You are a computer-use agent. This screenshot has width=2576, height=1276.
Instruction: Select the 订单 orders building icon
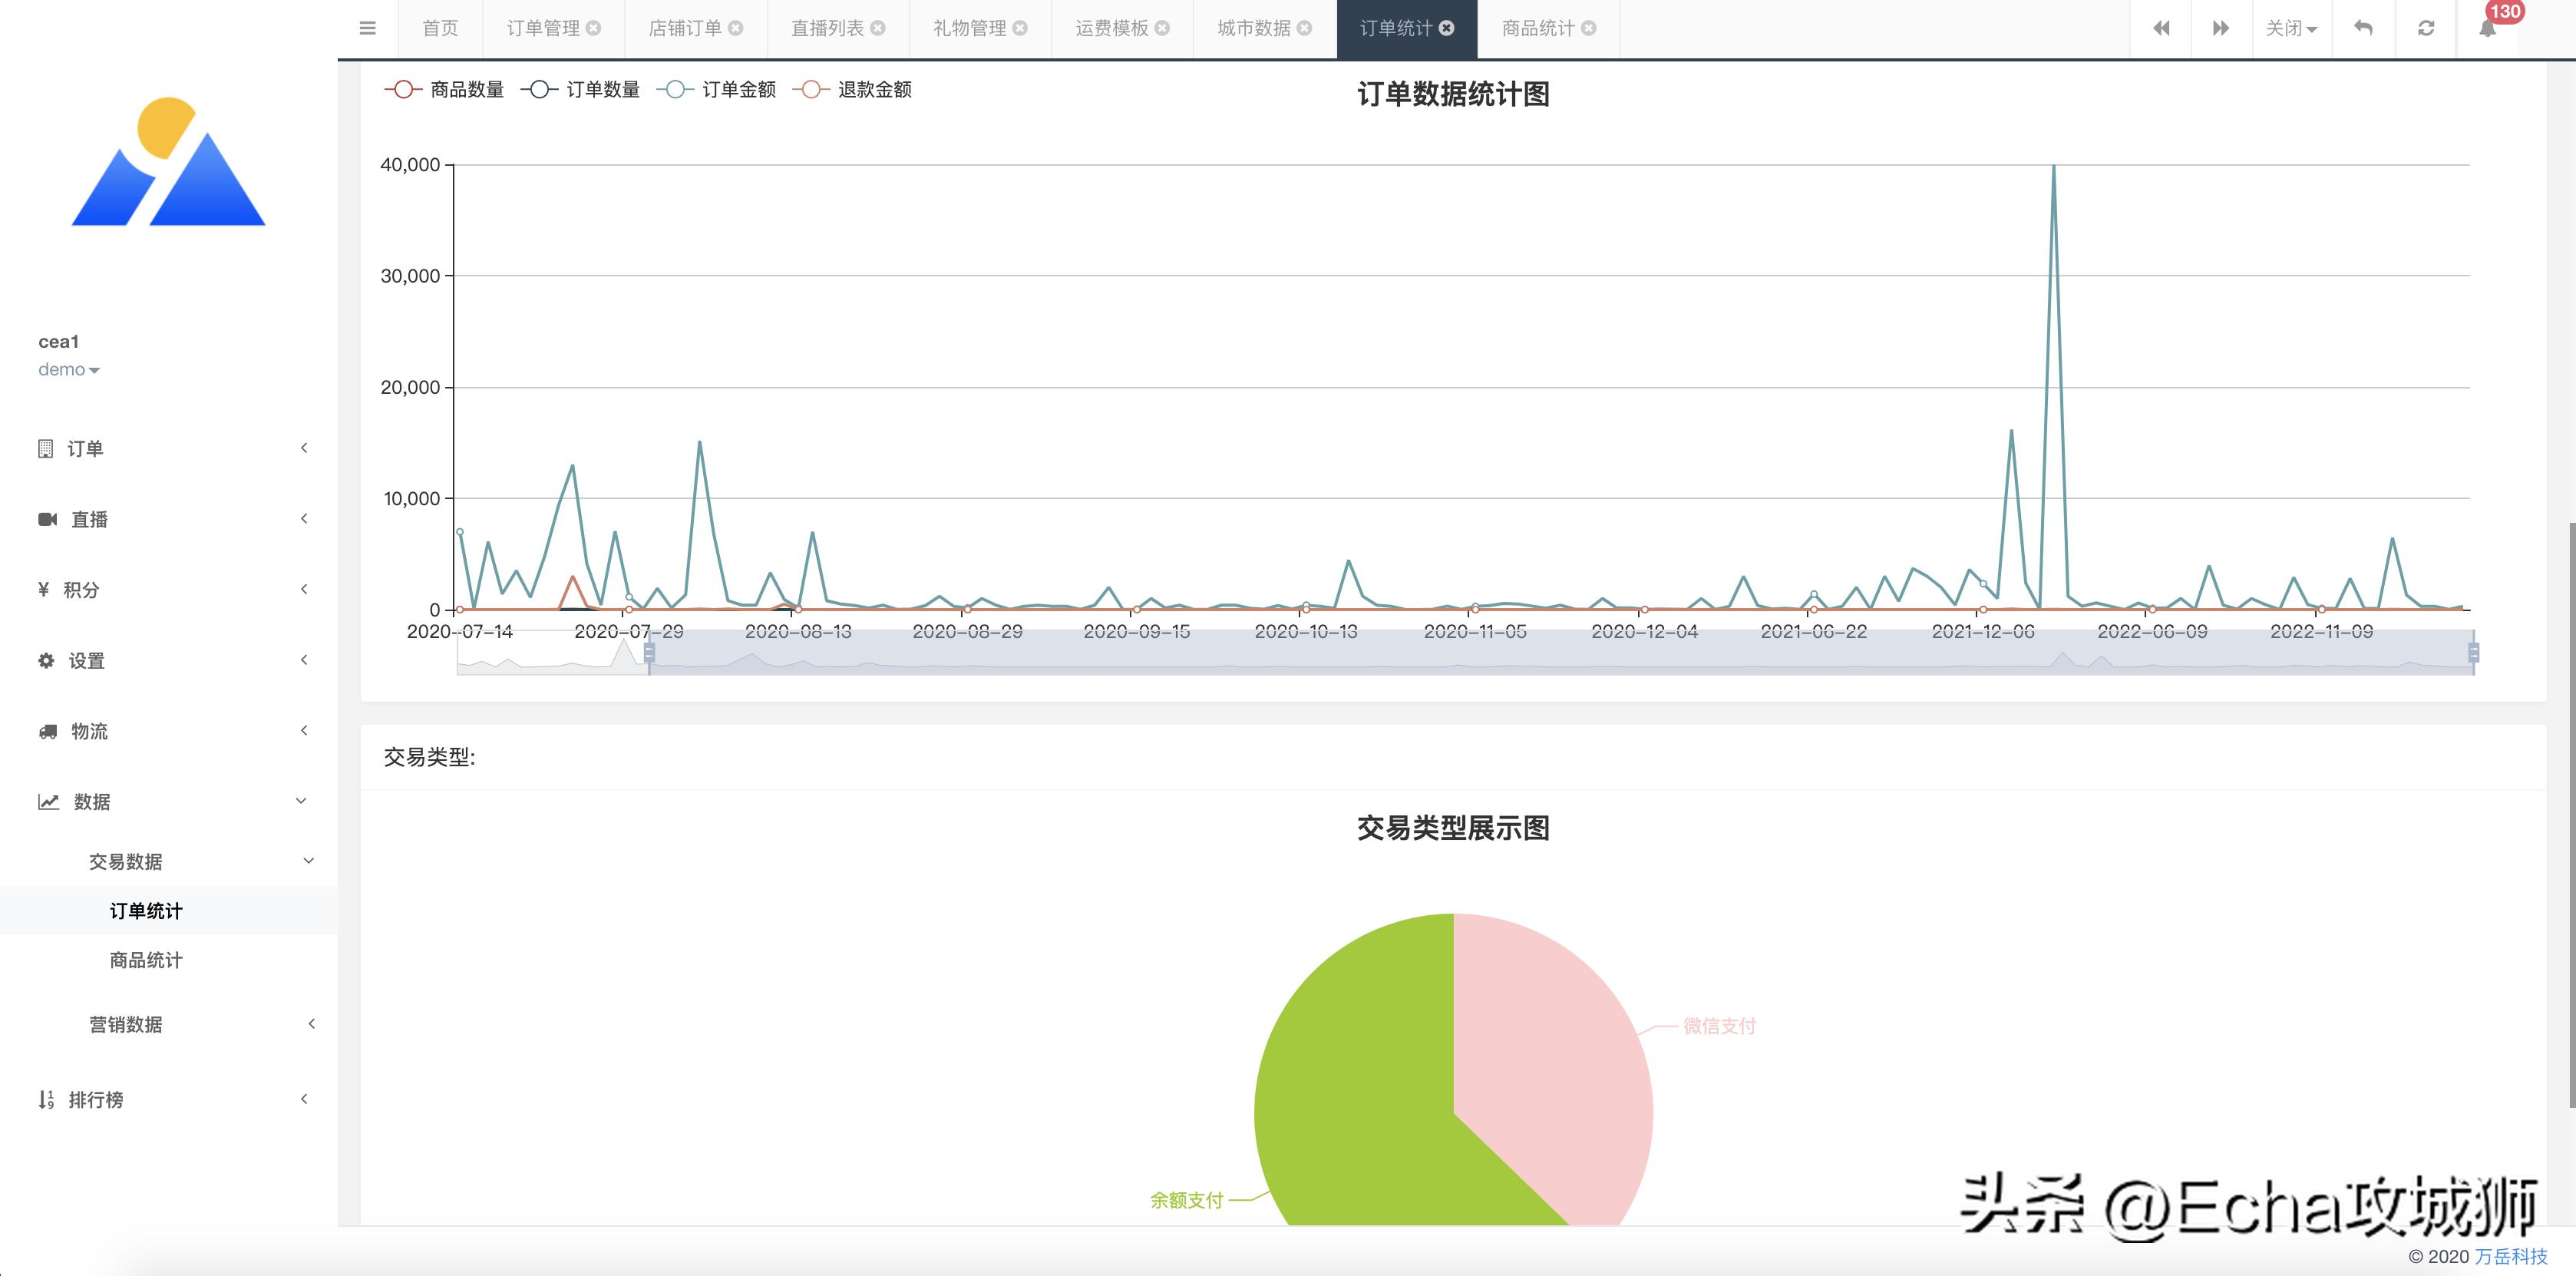45,448
